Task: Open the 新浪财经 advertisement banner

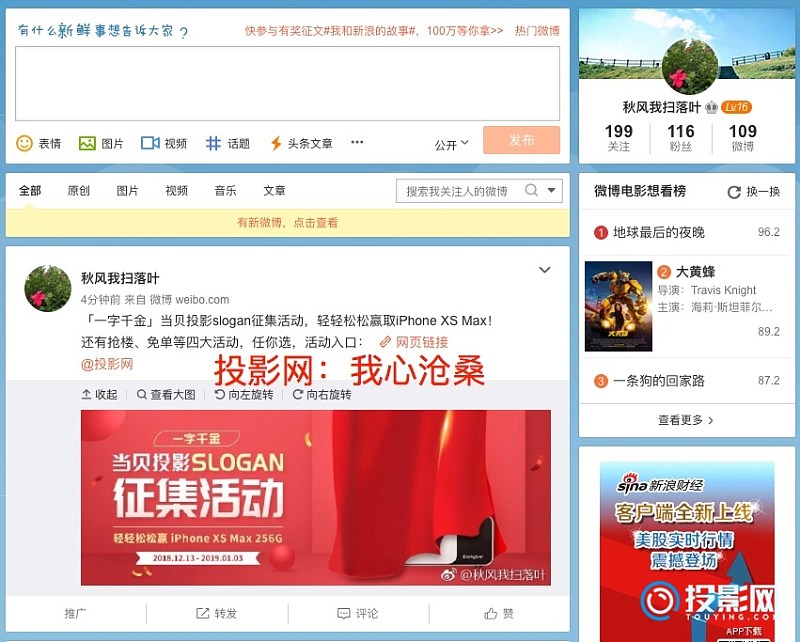Action: (687, 551)
